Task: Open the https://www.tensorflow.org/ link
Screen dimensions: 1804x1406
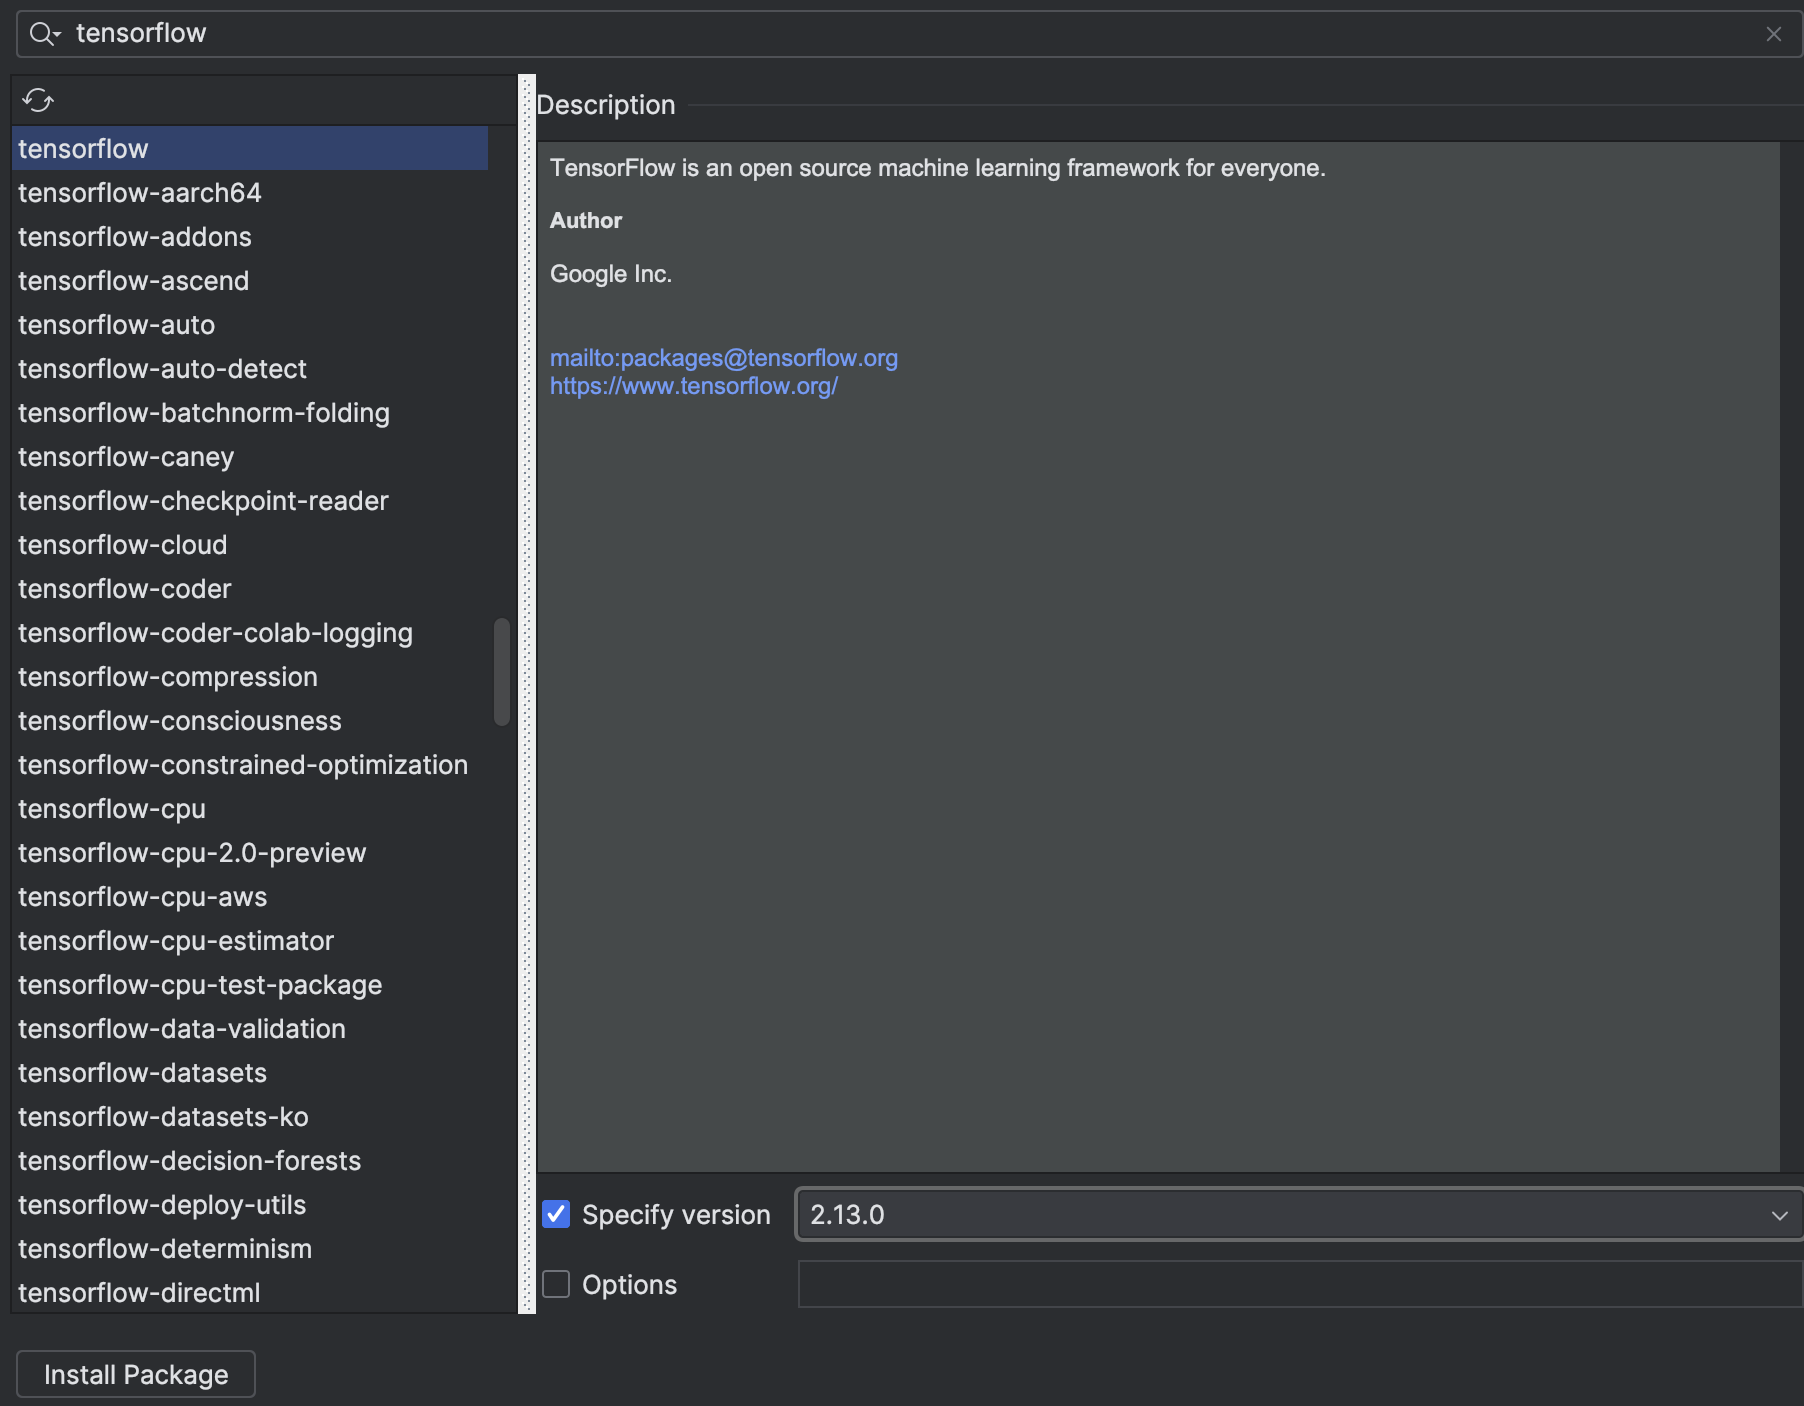Action: 694,386
